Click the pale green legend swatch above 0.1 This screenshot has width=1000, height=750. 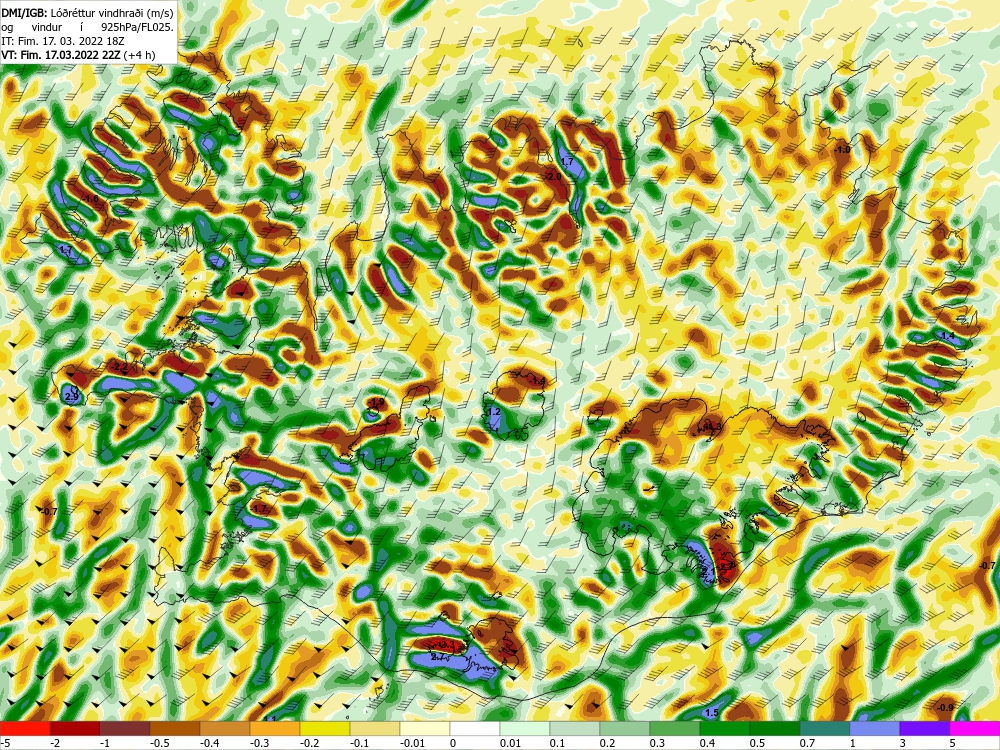point(575,728)
